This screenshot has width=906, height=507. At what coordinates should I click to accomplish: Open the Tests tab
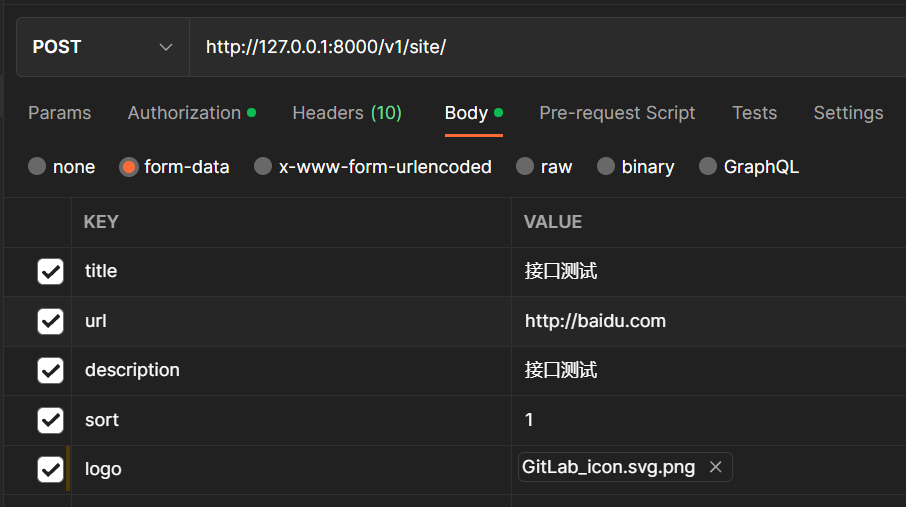(755, 113)
